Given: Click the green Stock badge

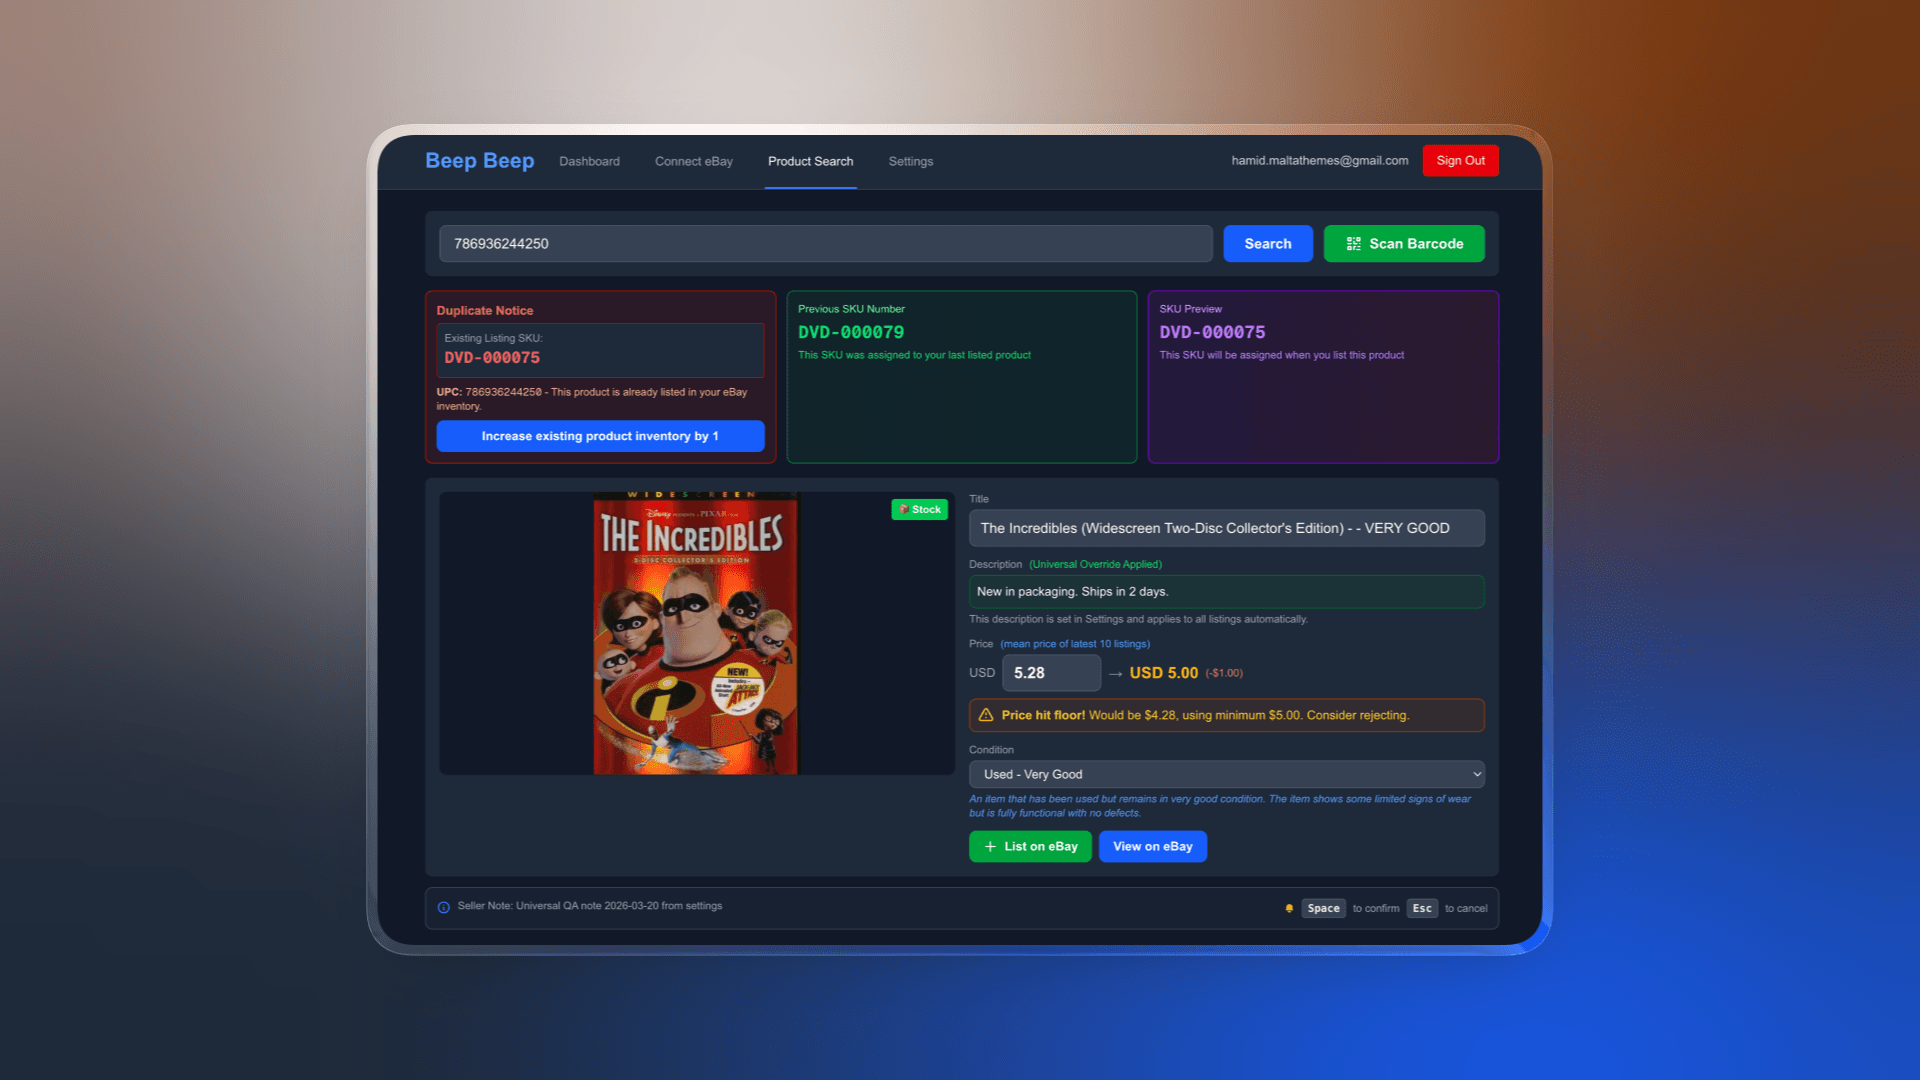Looking at the screenshot, I should point(919,509).
